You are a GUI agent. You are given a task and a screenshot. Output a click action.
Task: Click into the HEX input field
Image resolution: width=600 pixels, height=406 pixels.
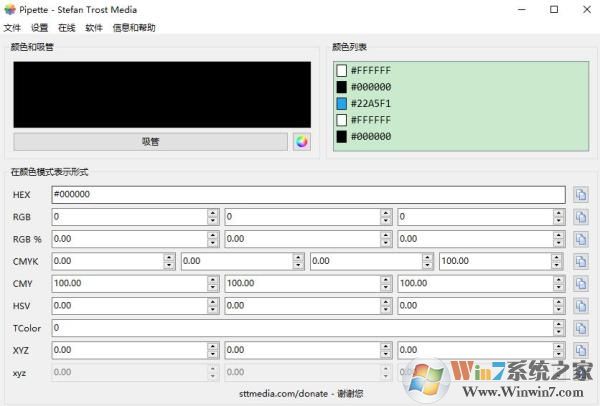(308, 195)
